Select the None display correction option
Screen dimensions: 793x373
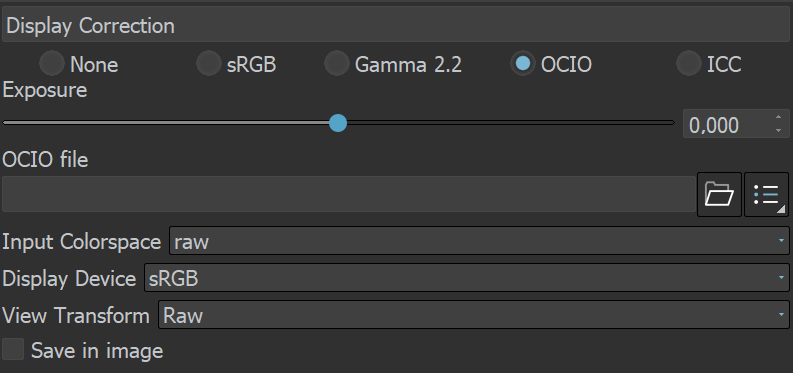pos(52,64)
